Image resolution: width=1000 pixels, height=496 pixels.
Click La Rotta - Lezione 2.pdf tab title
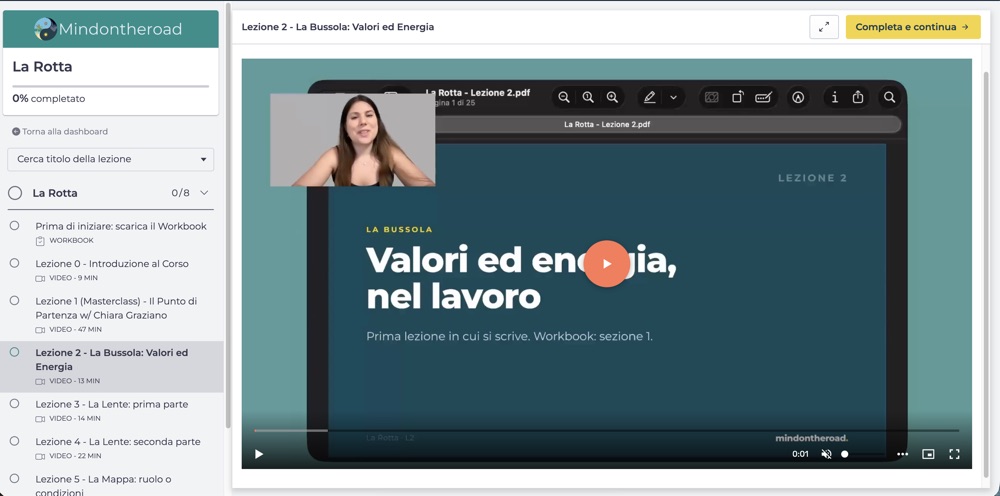(x=607, y=124)
